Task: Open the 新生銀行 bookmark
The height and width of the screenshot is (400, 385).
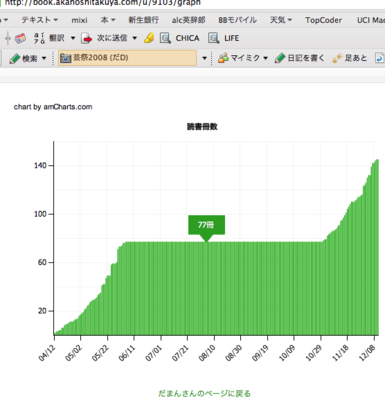Action: pos(144,20)
